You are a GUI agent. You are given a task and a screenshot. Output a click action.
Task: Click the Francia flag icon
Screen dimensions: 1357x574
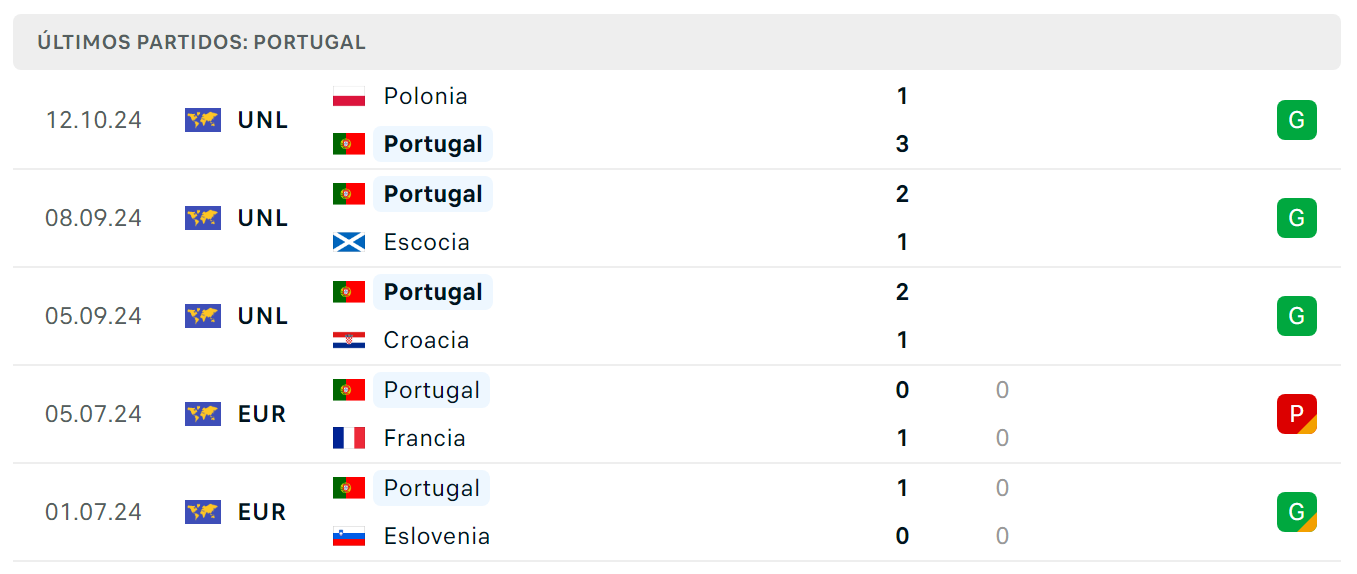click(x=349, y=438)
